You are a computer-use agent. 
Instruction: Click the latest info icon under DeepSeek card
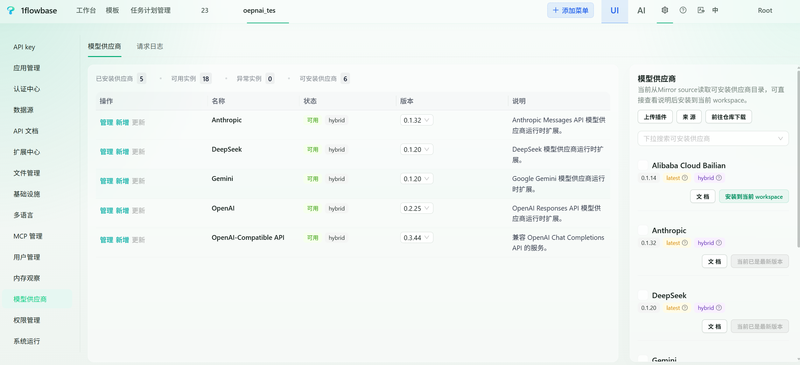(x=685, y=308)
